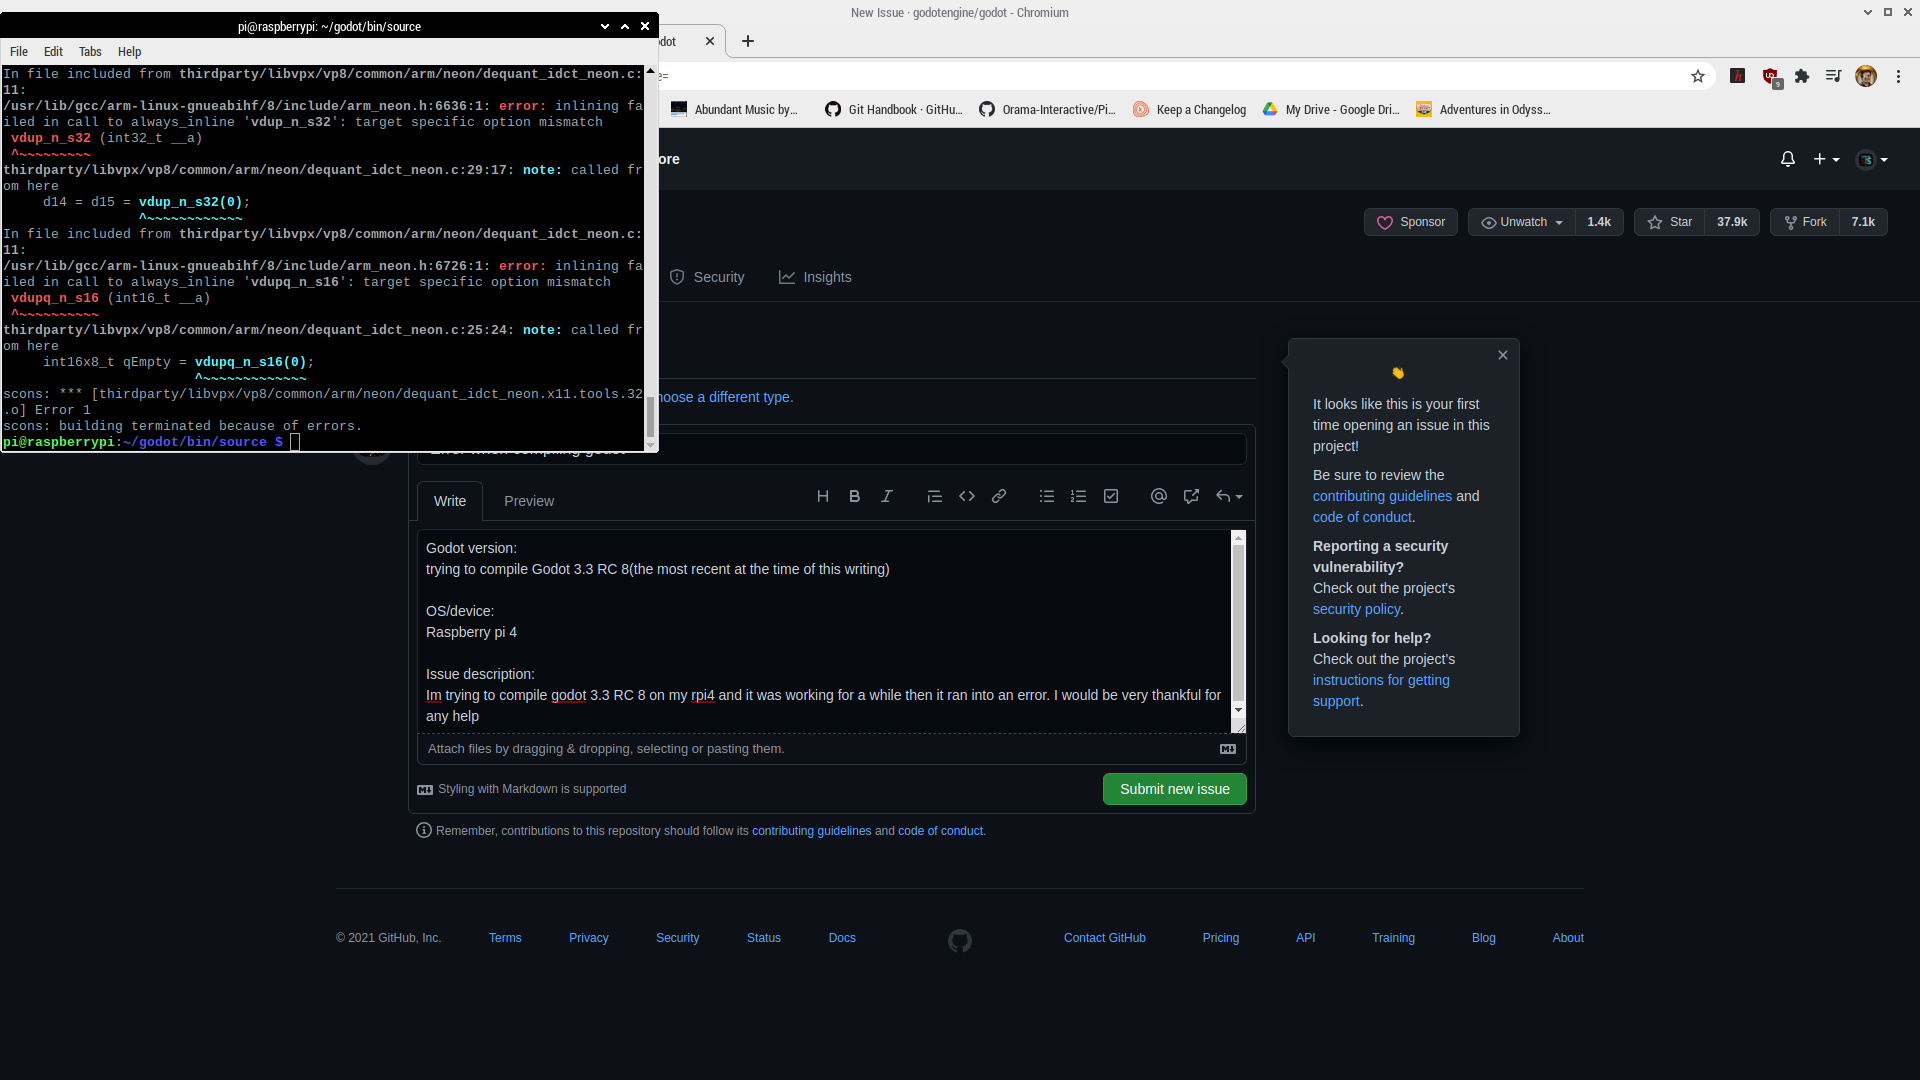Insert heading formatting in issue body
Viewport: 1920px width, 1080px height.
(823, 496)
